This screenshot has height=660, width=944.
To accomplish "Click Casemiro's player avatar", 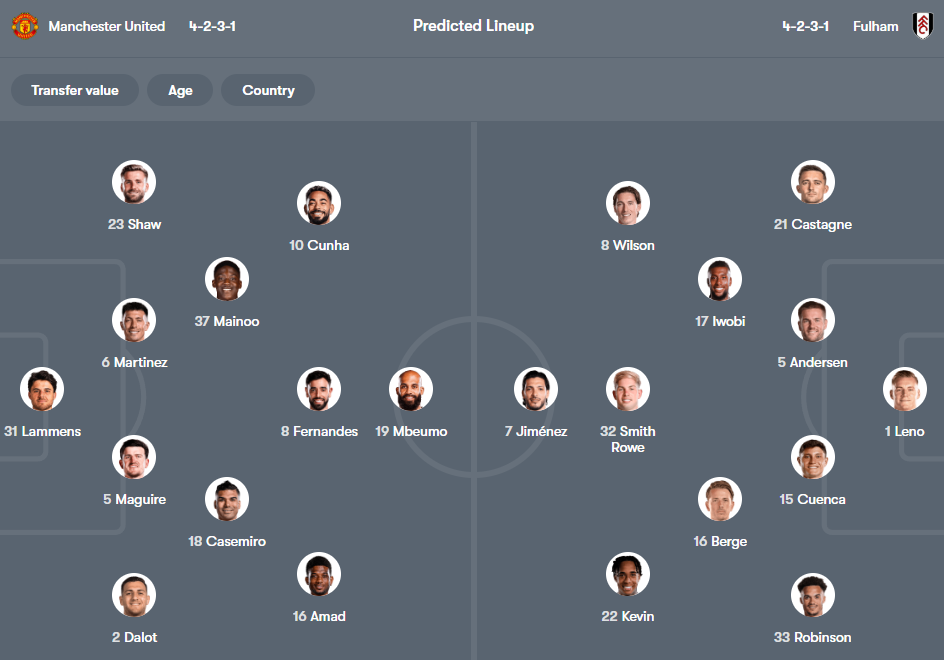I will point(227,499).
